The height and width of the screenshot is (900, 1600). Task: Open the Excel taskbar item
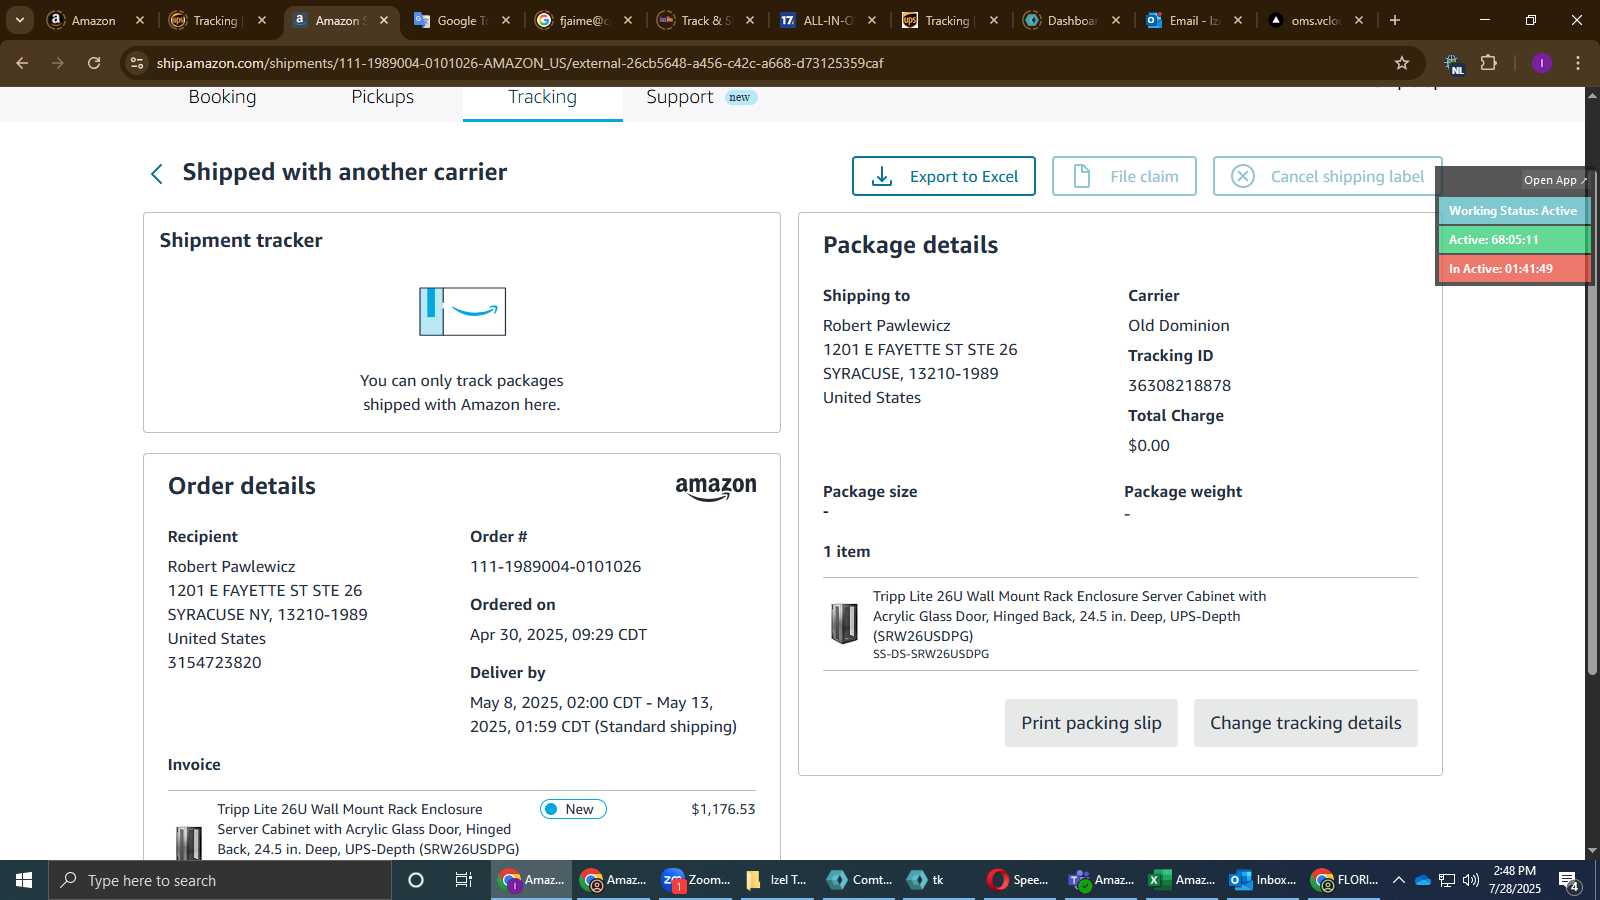point(1181,880)
